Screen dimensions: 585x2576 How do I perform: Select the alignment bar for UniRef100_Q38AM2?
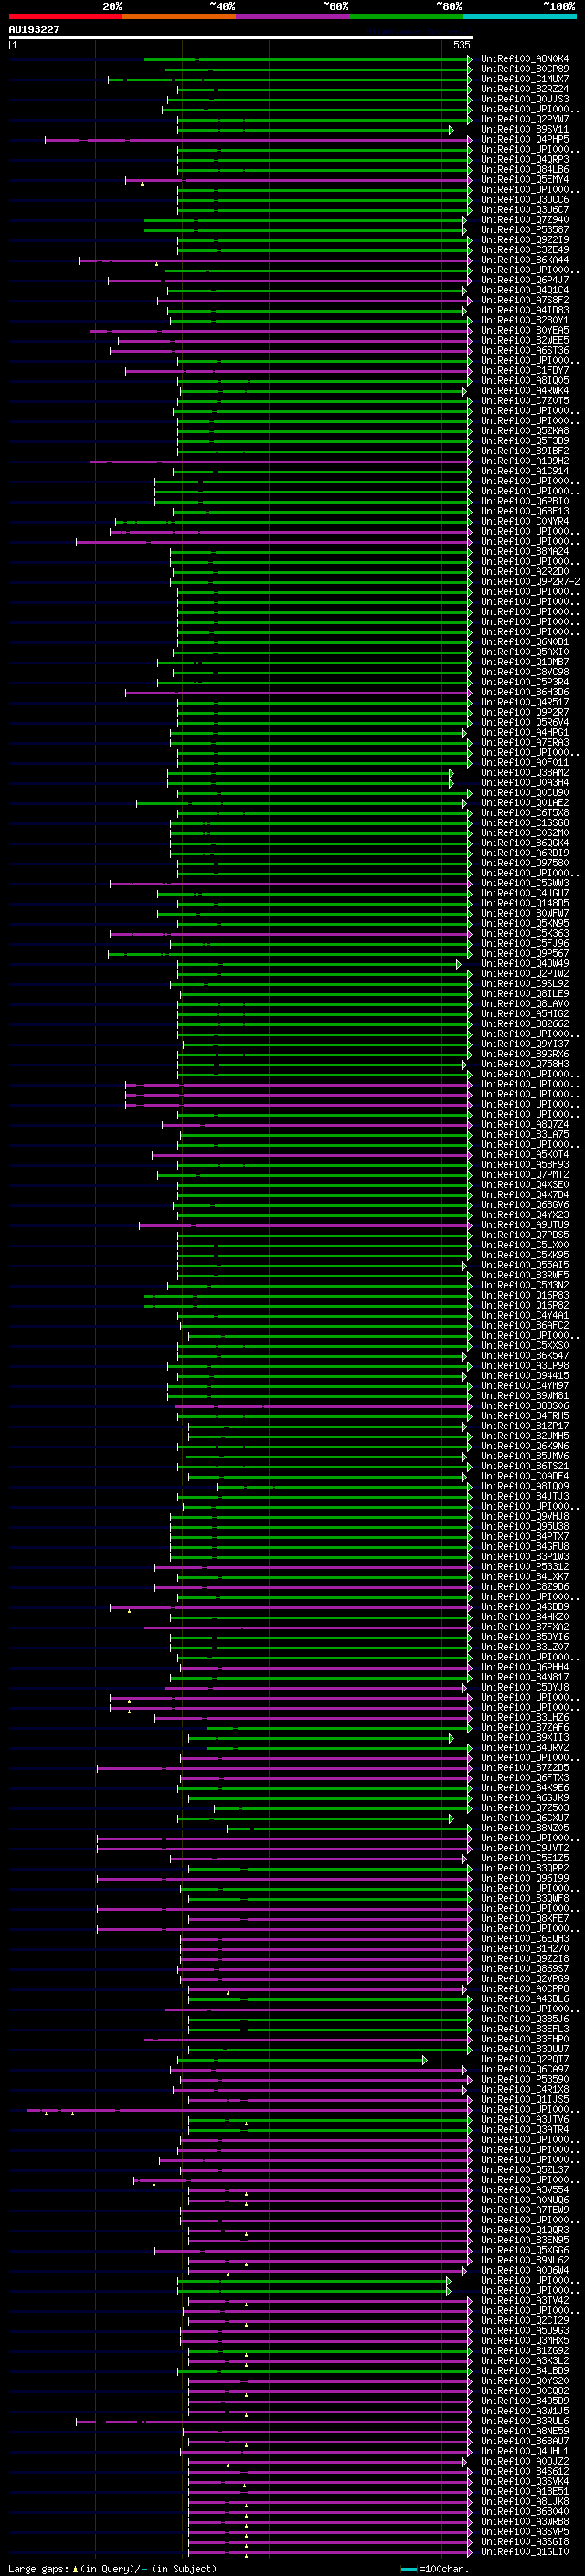tap(310, 773)
